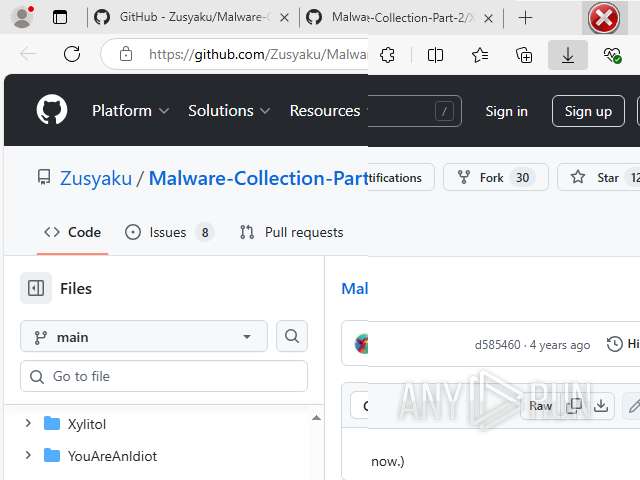Viewport: 640px width, 480px height.
Task: View site information lock icon
Action: (126, 54)
